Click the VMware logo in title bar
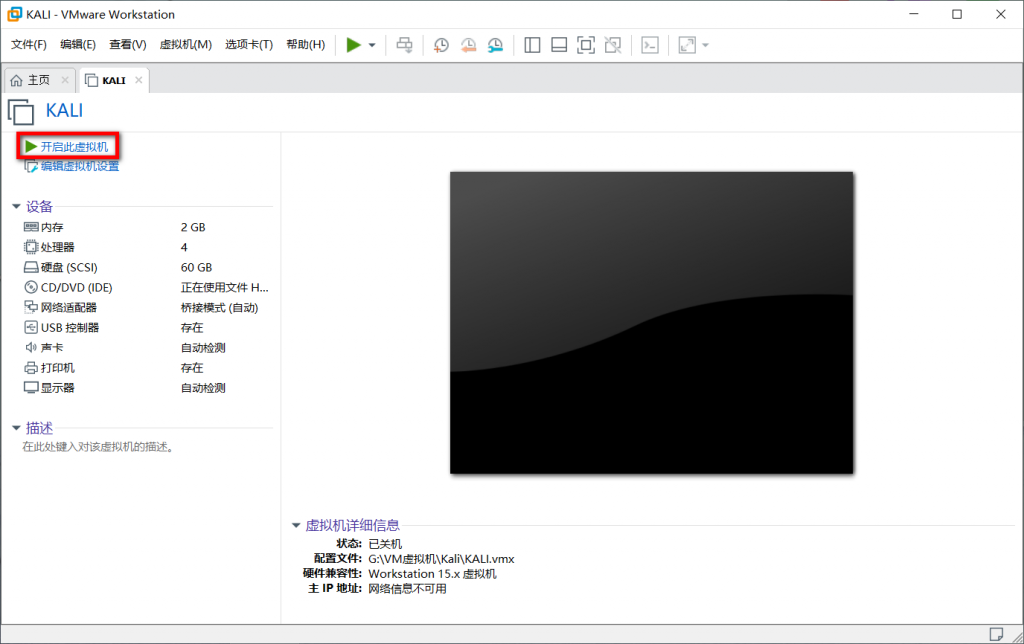The image size is (1024, 644). 14,14
